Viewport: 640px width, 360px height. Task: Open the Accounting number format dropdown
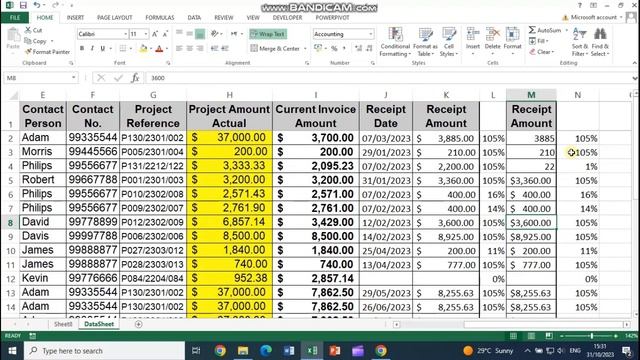click(371, 34)
